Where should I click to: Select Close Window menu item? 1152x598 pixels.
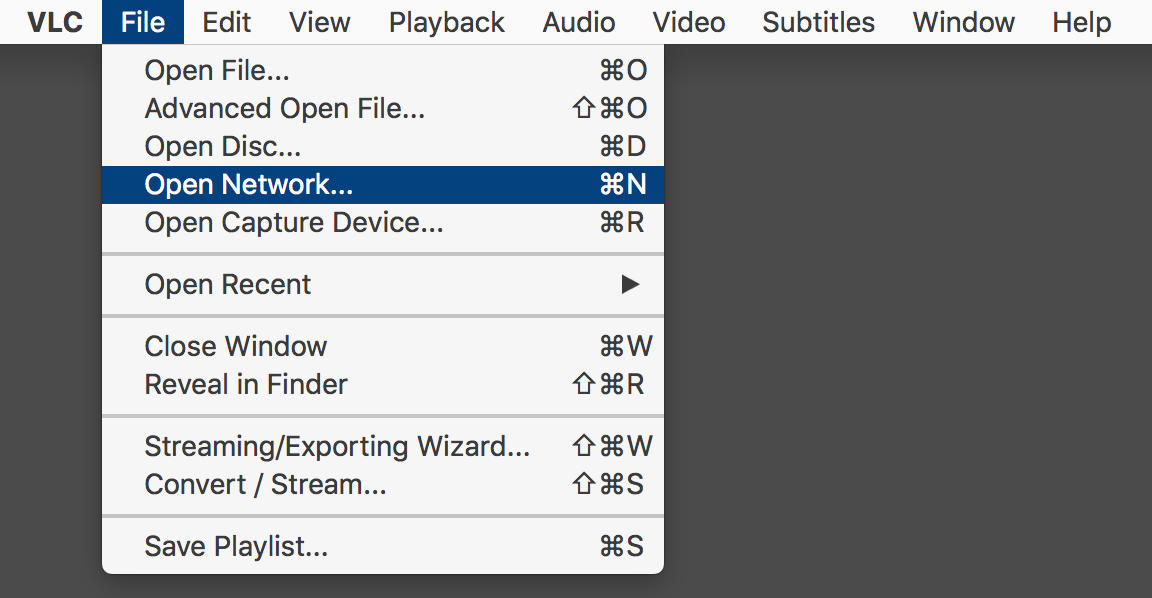pyautogui.click(x=383, y=346)
